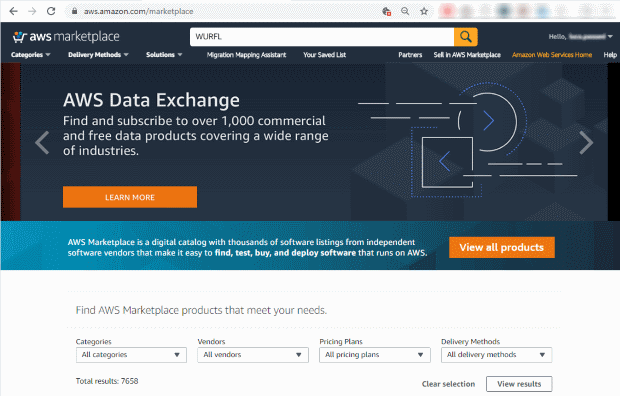This screenshot has width=620, height=396.
Task: Bookmark the page with the star icon
Action: (x=424, y=11)
